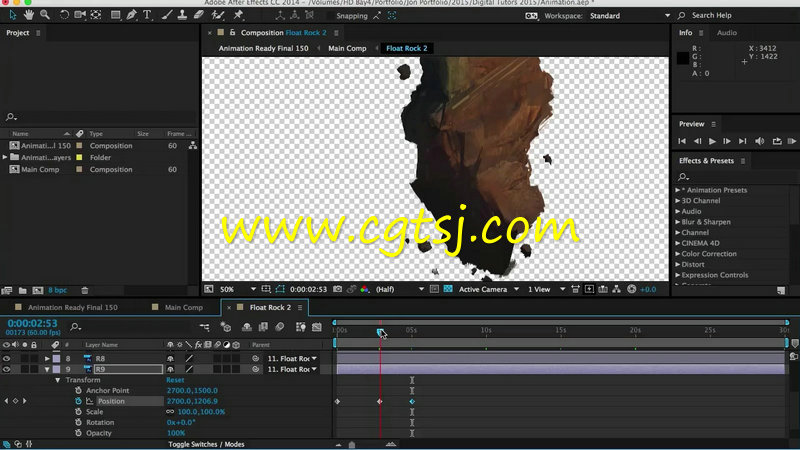The height and width of the screenshot is (450, 800).
Task: Open the Audio panel tab
Action: tap(727, 33)
